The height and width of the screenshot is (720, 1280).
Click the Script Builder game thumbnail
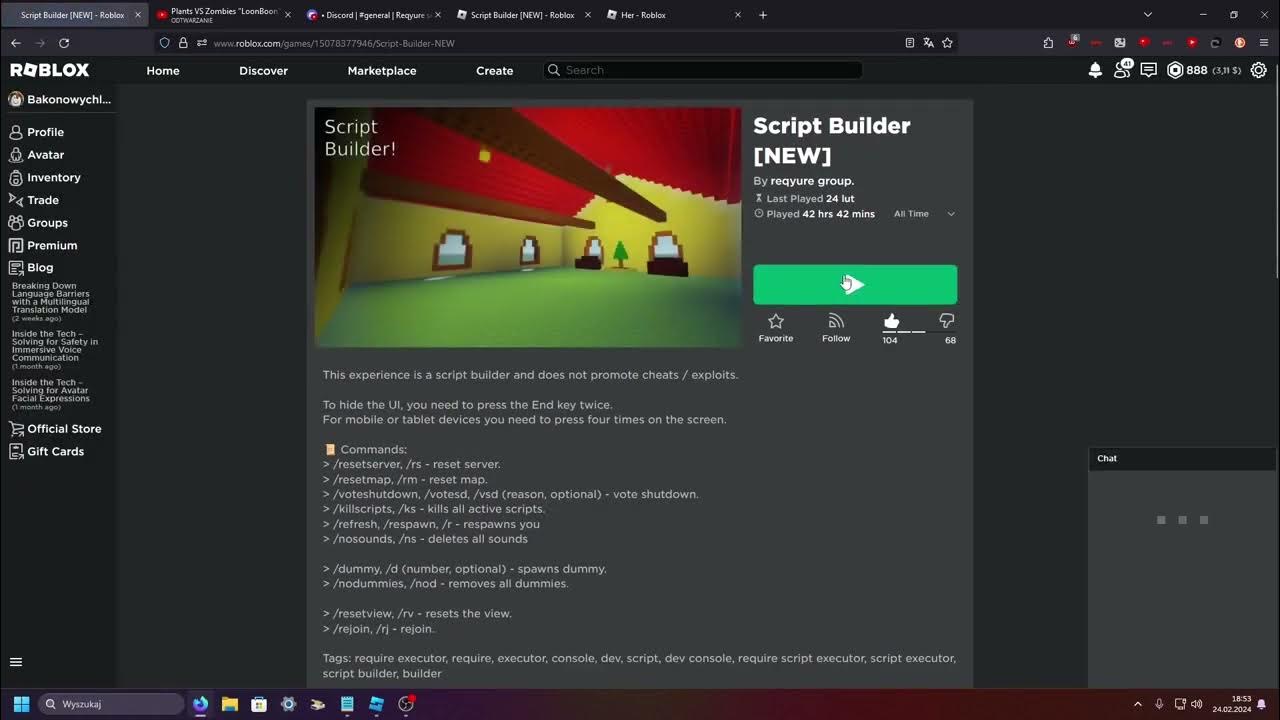[528, 227]
